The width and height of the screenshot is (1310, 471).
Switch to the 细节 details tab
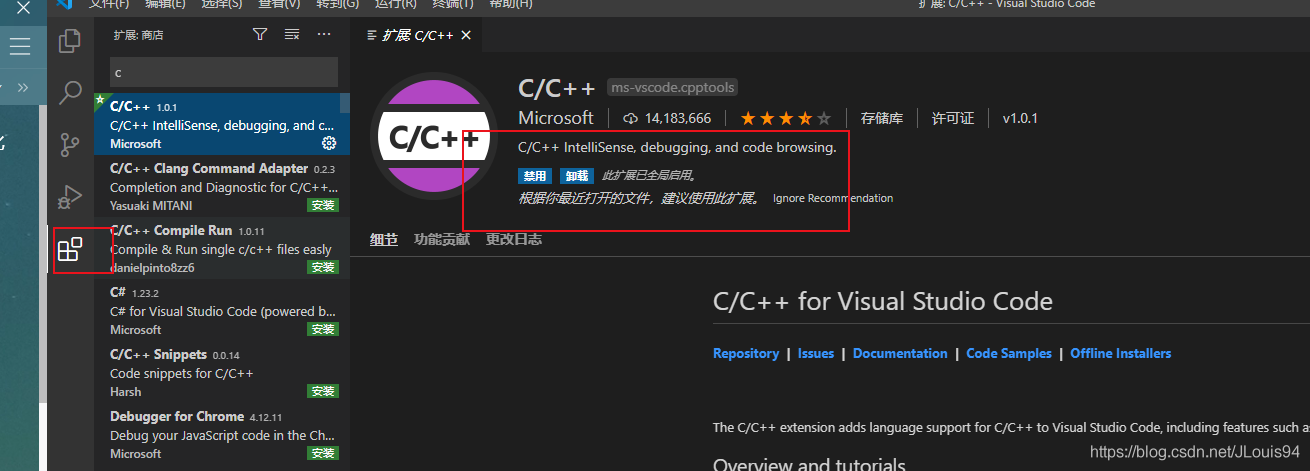click(384, 240)
